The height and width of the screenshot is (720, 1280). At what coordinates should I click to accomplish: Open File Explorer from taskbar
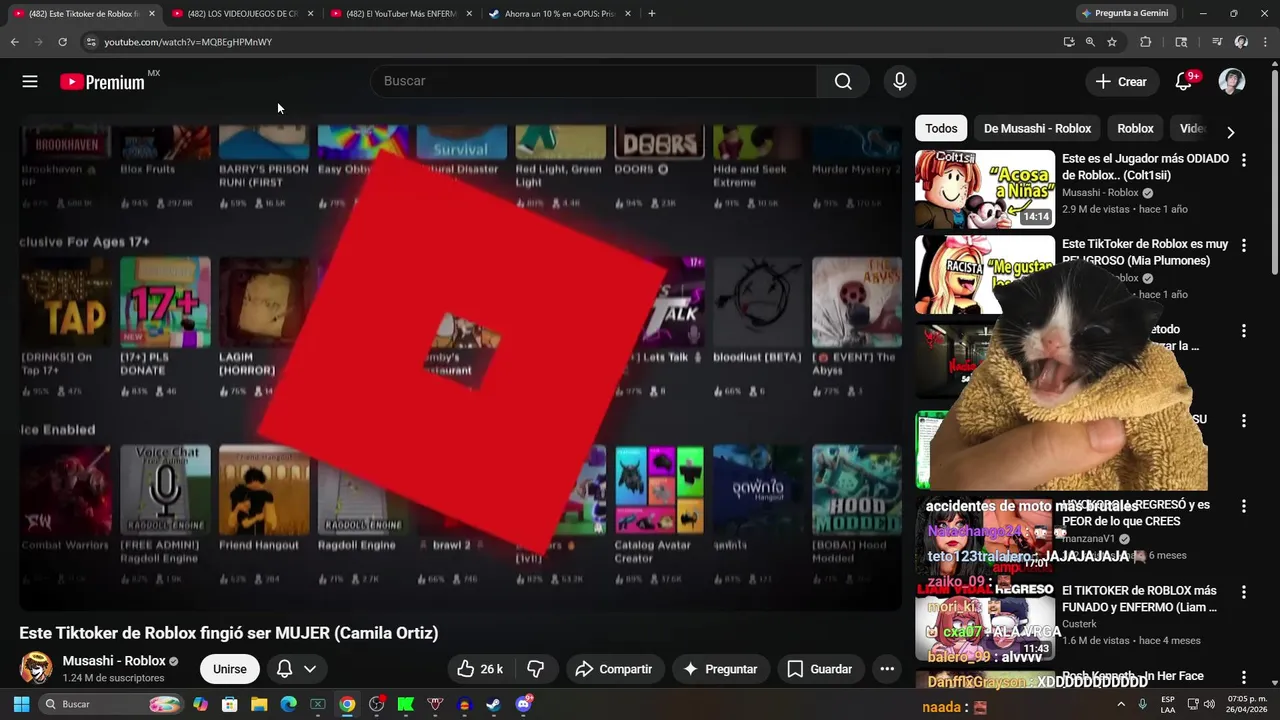coord(259,705)
